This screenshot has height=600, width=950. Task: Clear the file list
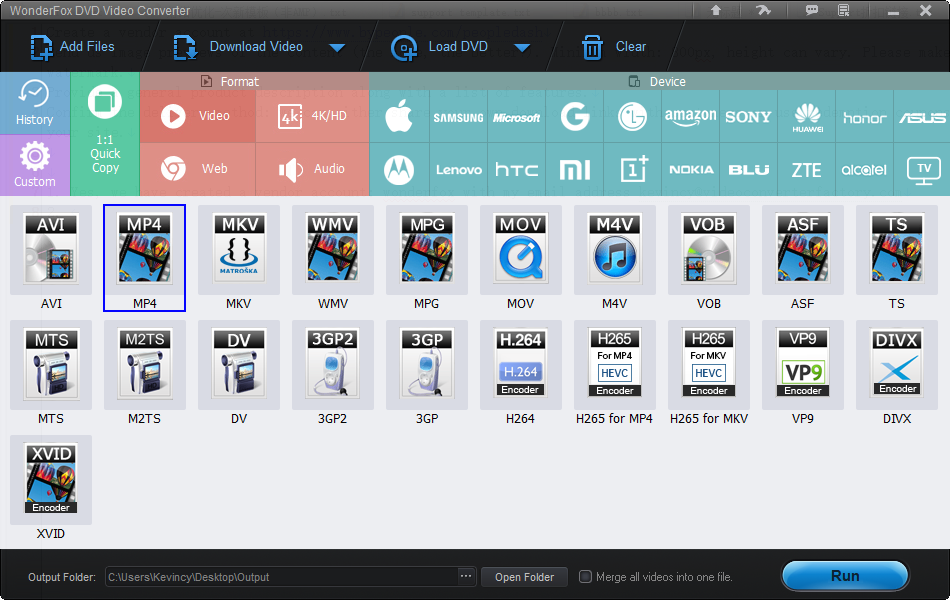(614, 47)
